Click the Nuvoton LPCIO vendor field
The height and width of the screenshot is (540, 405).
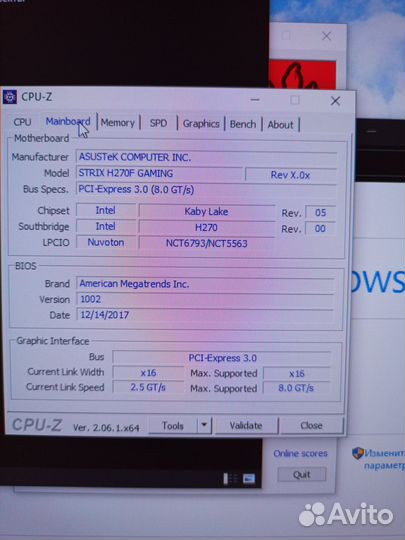(x=106, y=242)
